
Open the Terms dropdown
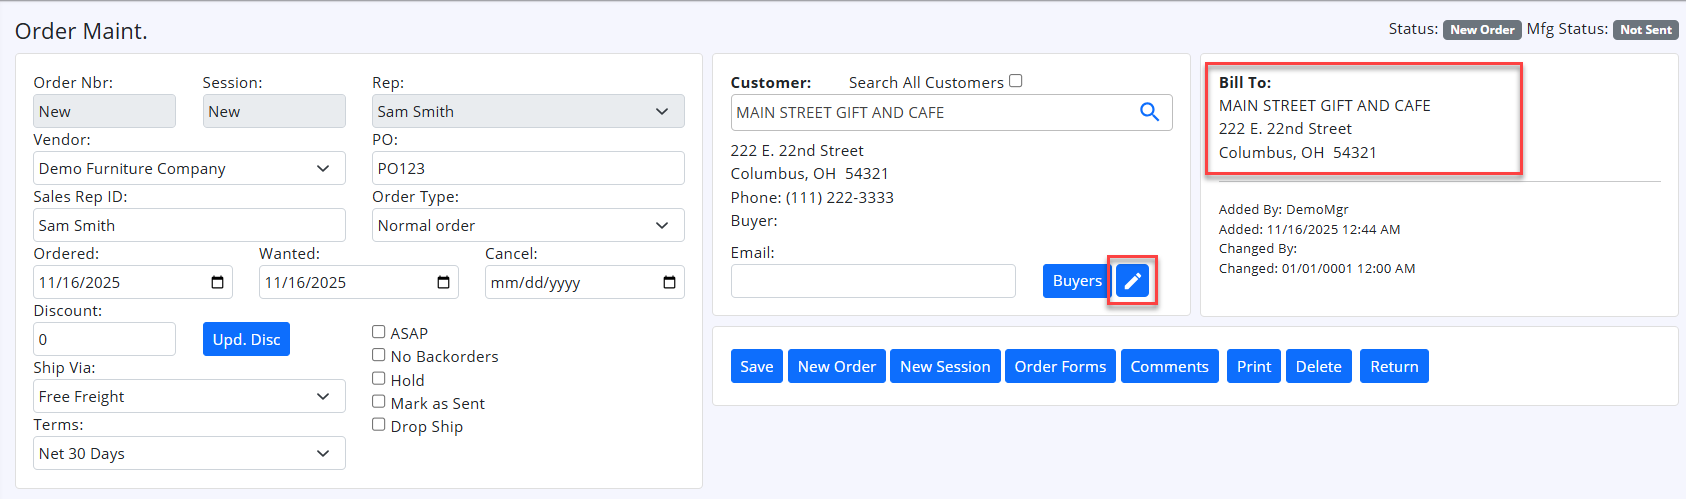pos(190,453)
